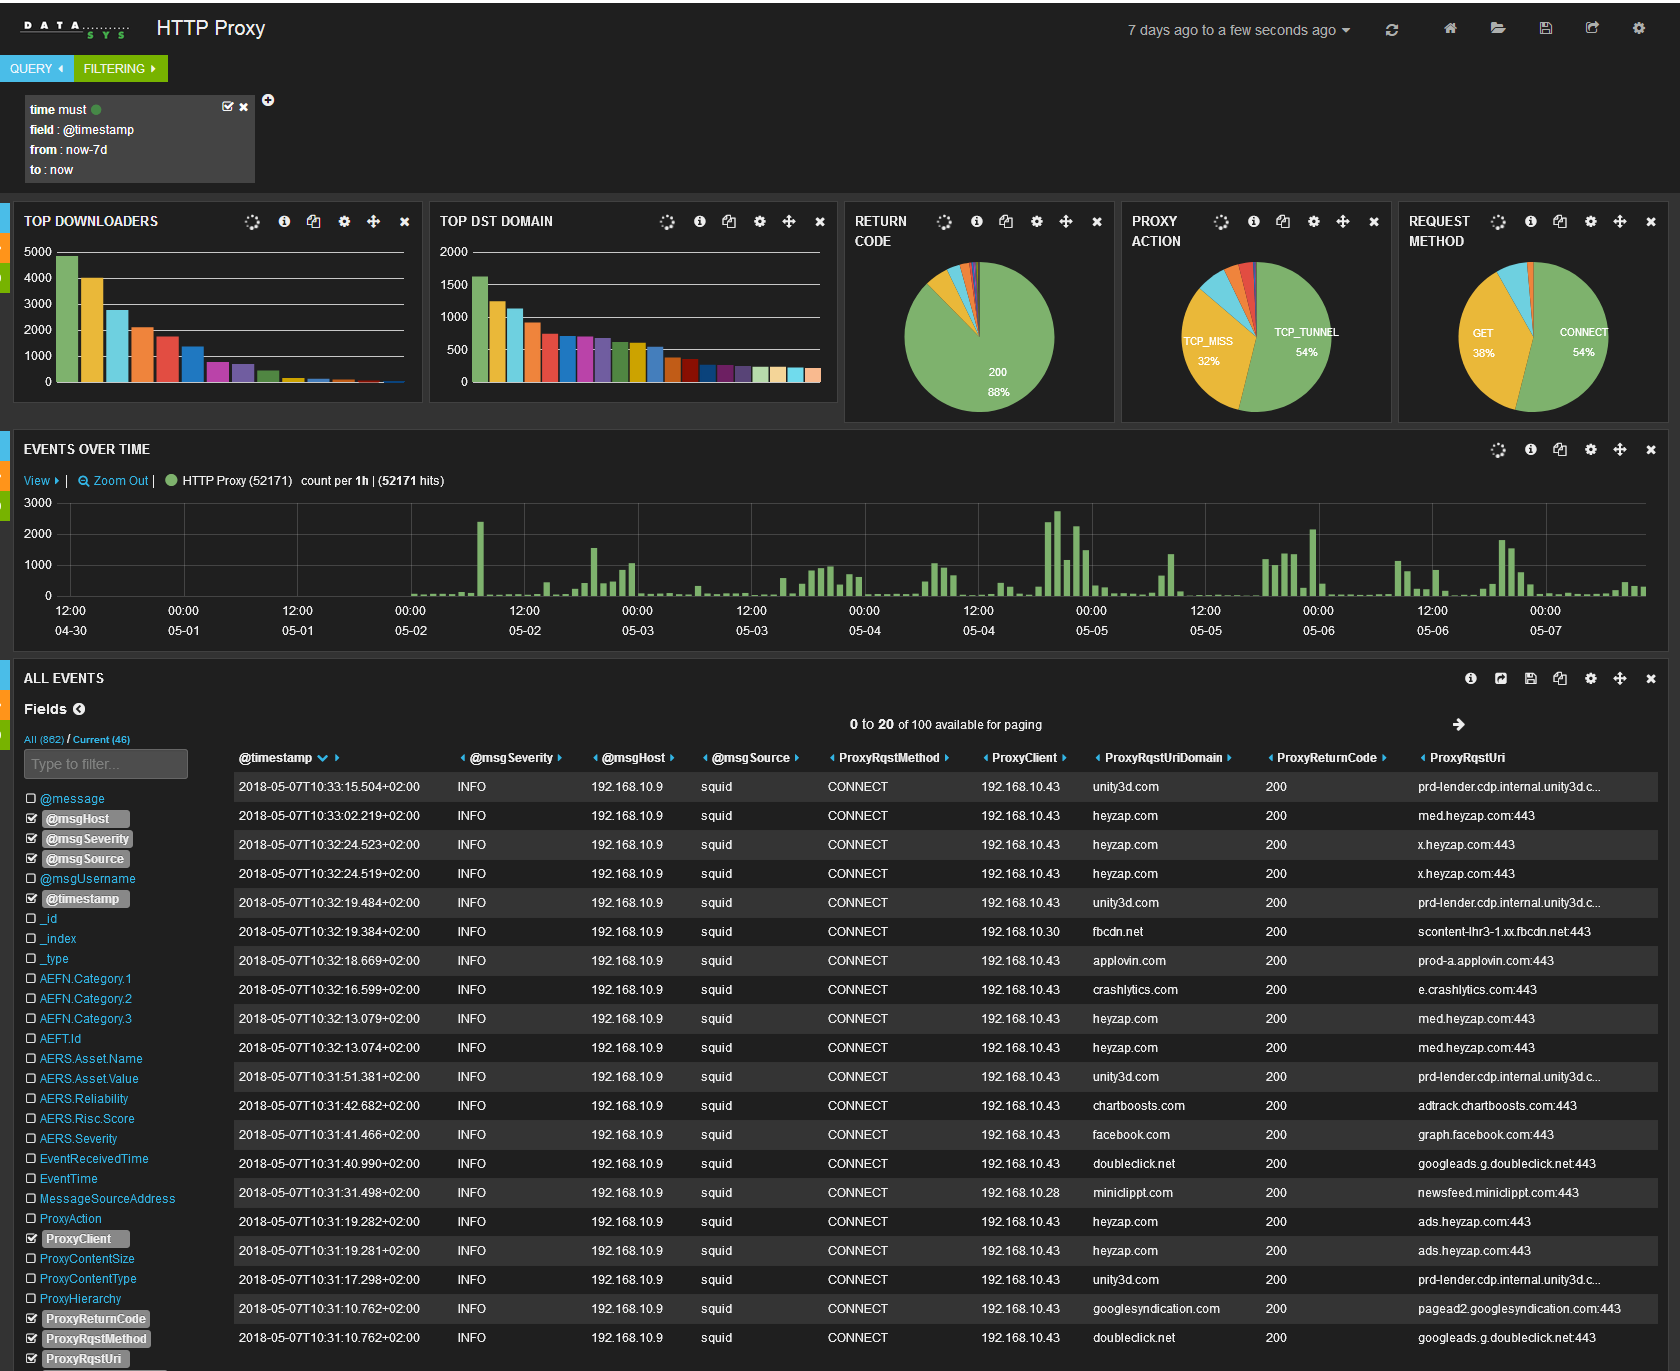Expand the View options in Events Over Time
Image resolution: width=1680 pixels, height=1371 pixels.
coord(41,481)
